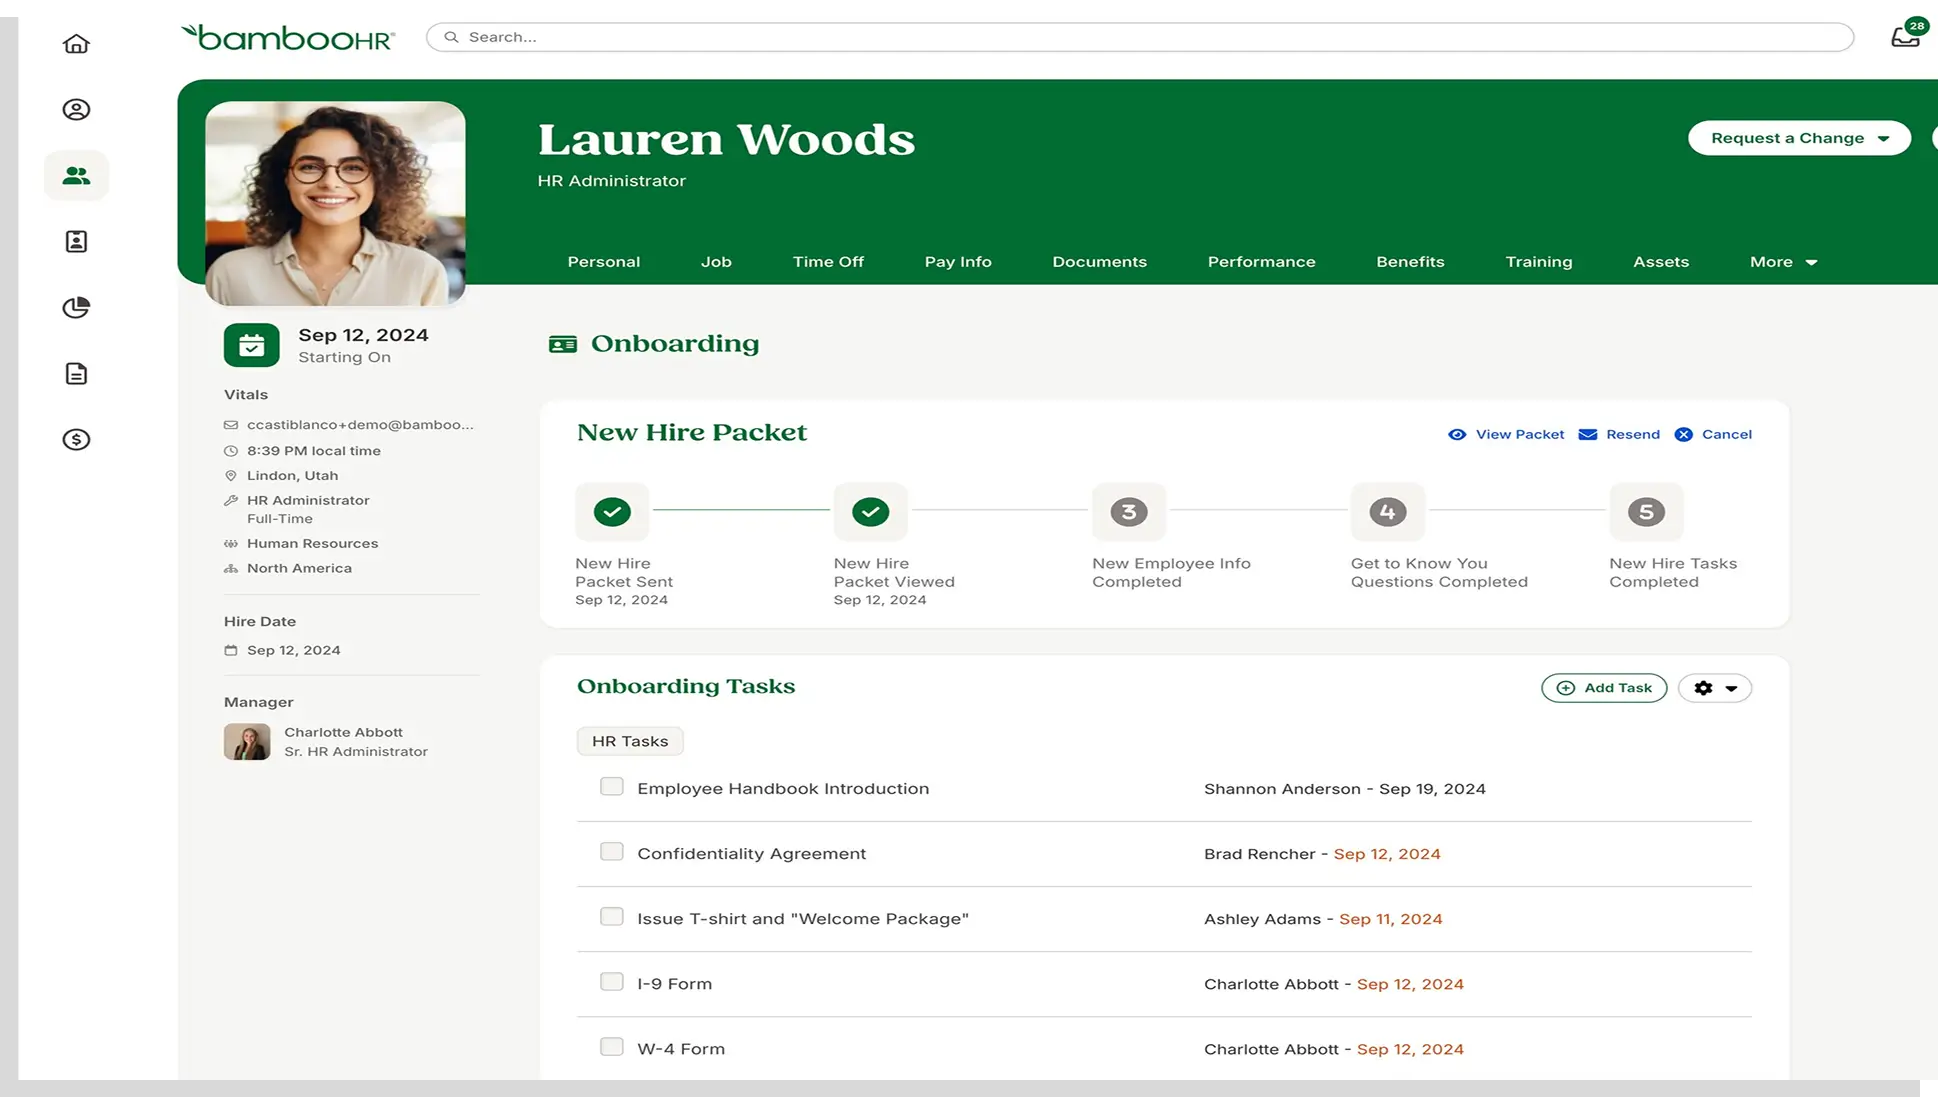Open the Files document icon in sidebar

(x=76, y=374)
